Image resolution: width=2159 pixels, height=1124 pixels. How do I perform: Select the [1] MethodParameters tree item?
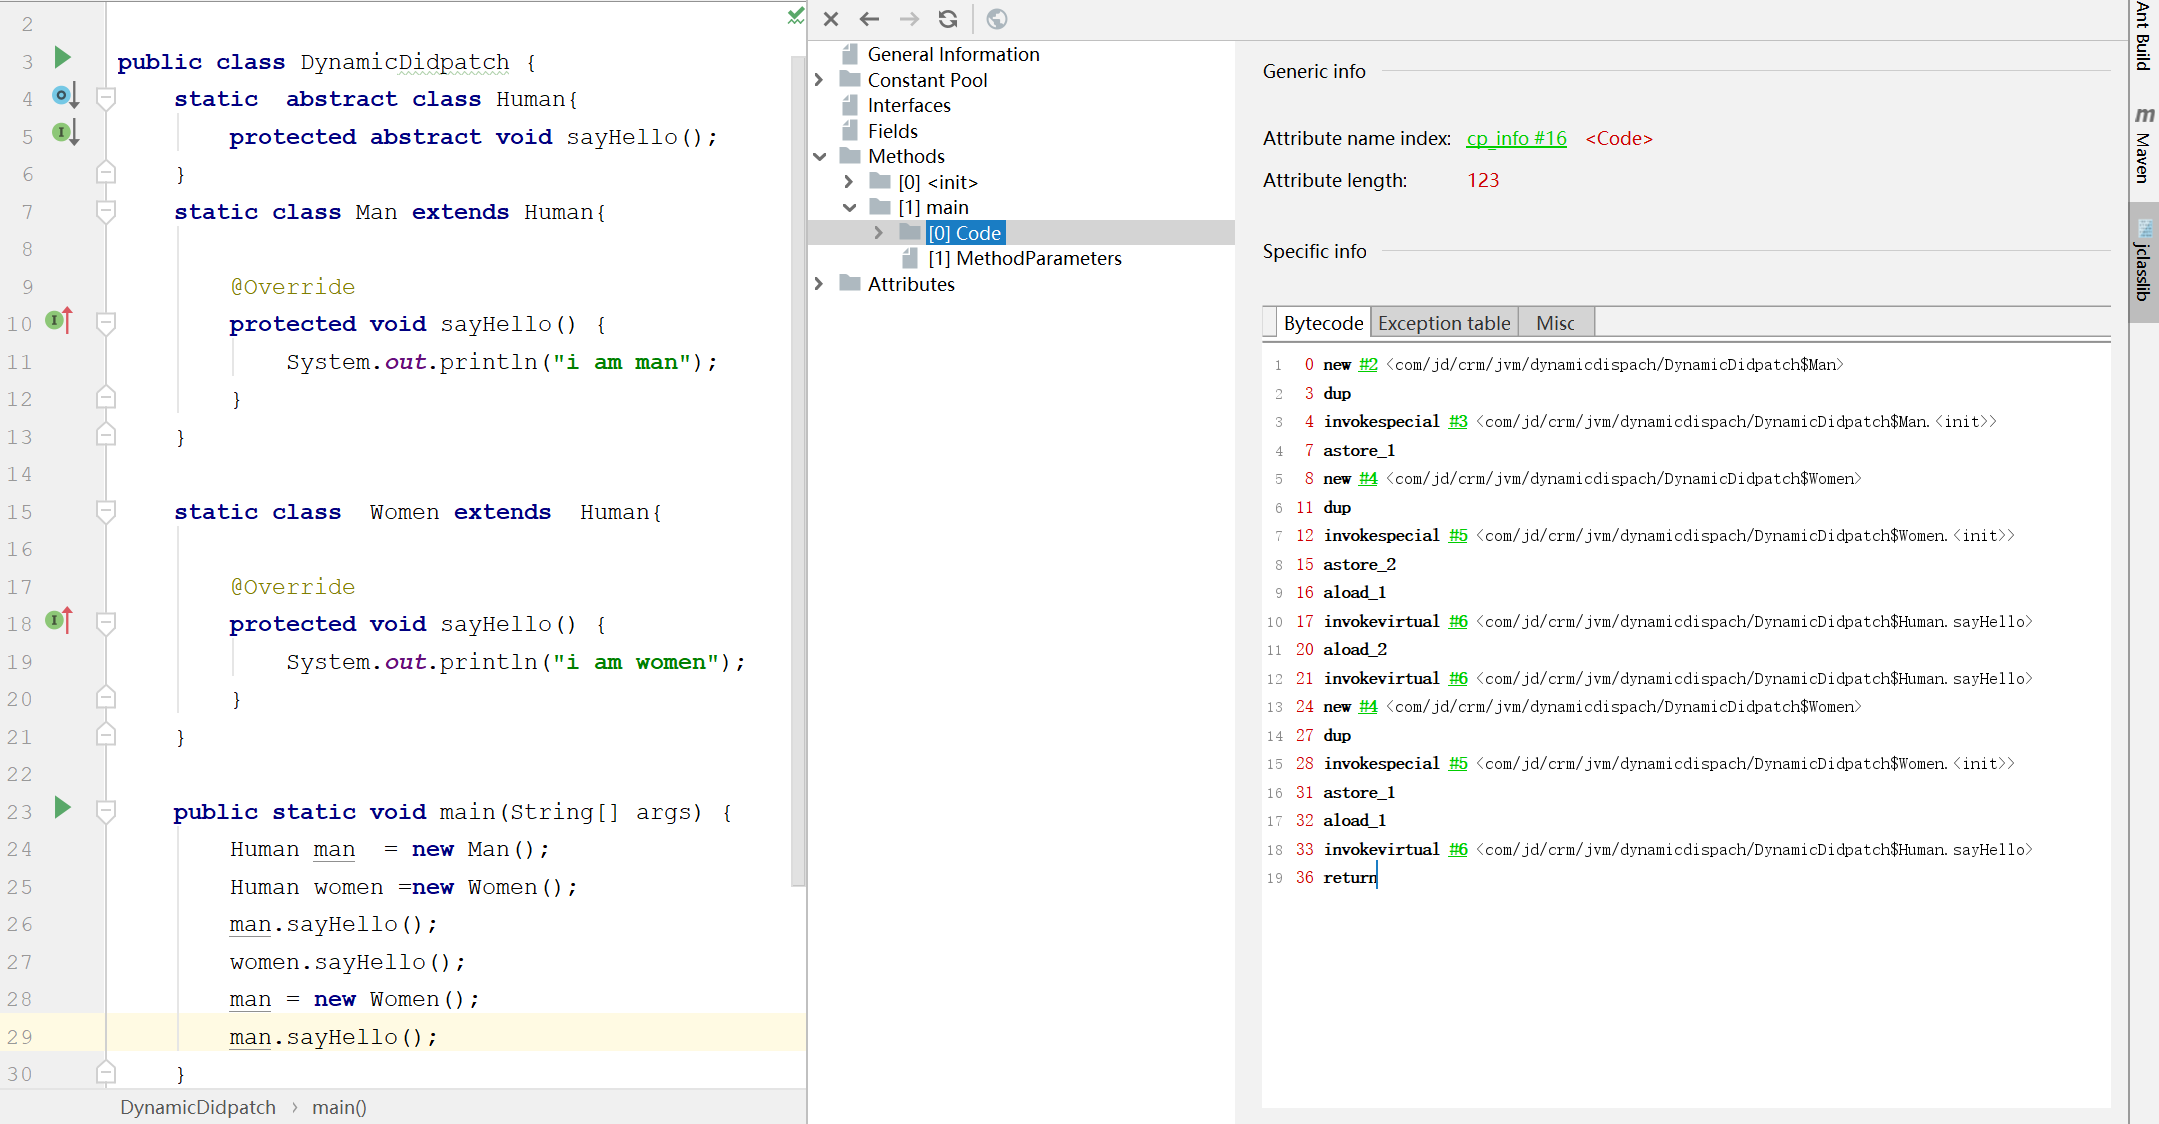tap(1024, 258)
